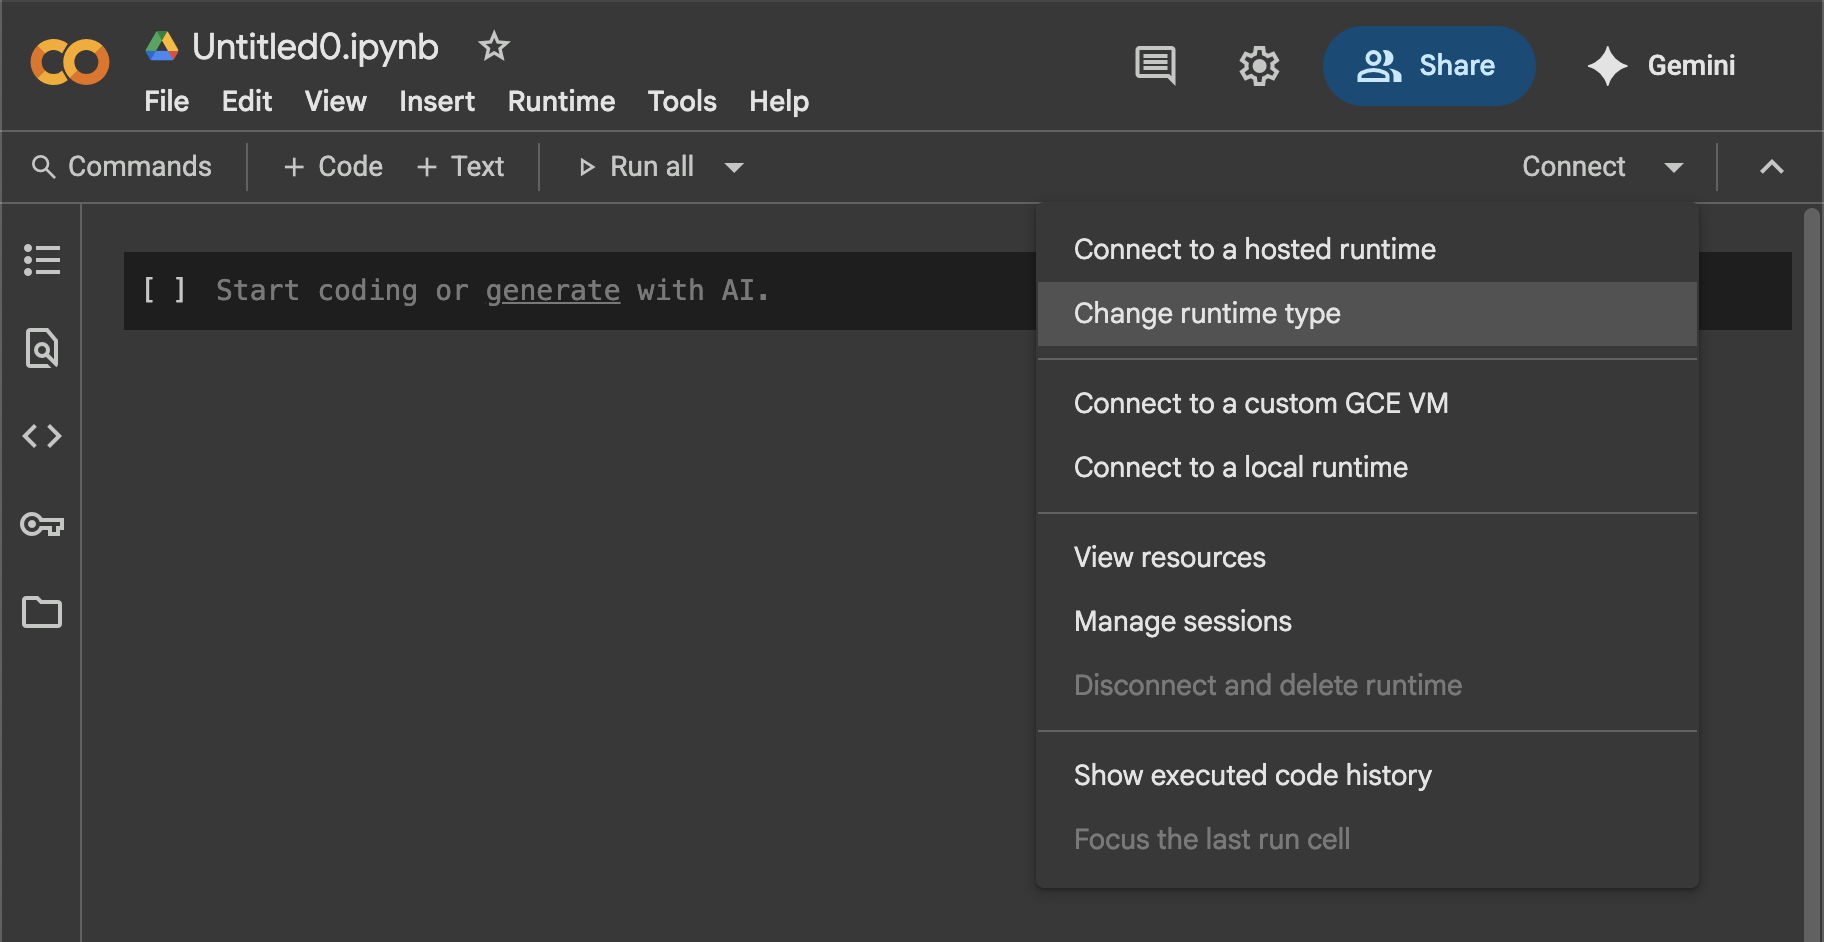The height and width of the screenshot is (942, 1824).
Task: Click the vertical scrollbar on the right
Action: 1812,573
